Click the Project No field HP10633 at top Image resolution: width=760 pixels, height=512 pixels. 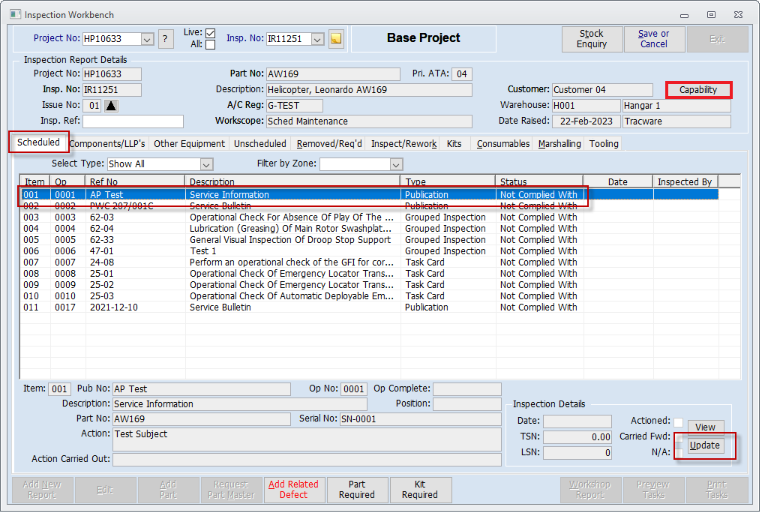coord(112,39)
